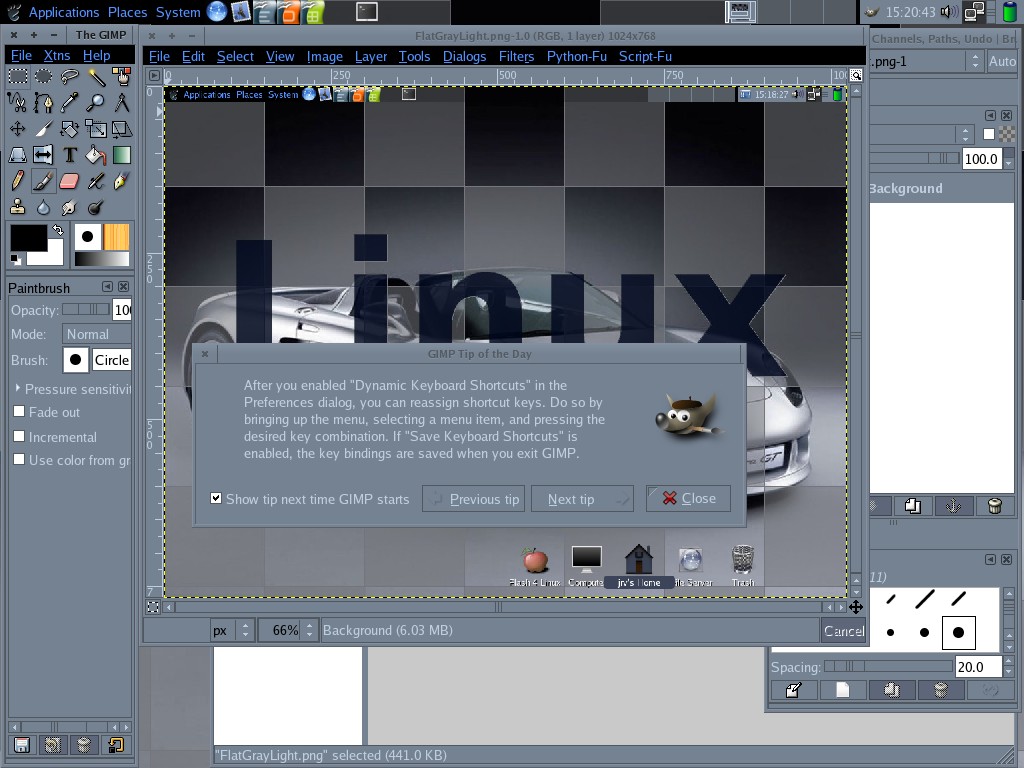Select the Paths tool
The width and height of the screenshot is (1024, 768).
[44, 103]
